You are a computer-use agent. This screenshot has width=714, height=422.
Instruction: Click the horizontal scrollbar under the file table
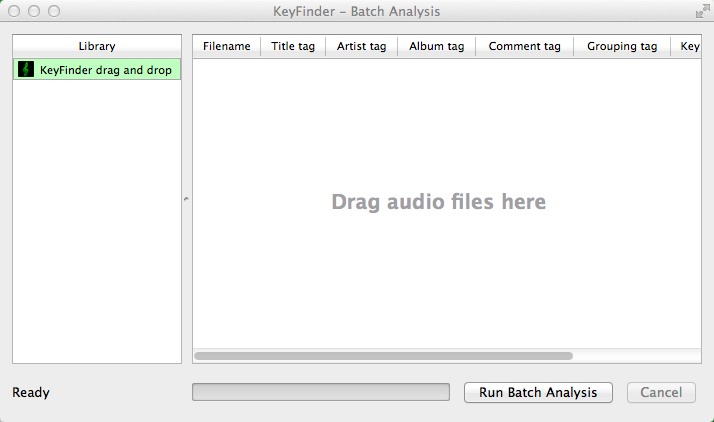[x=383, y=356]
